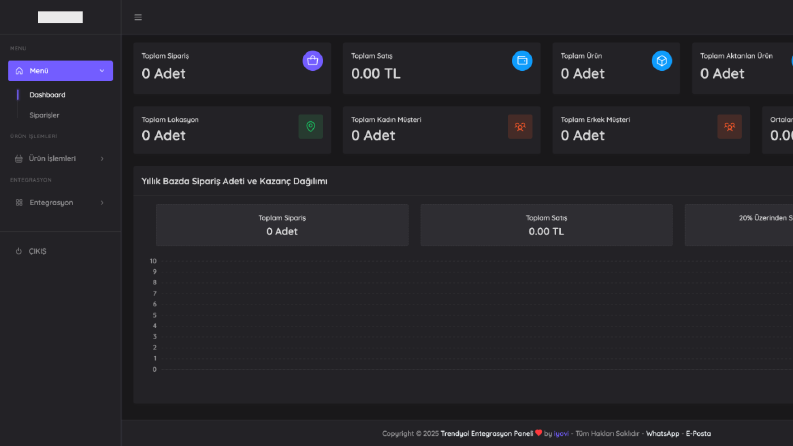Click Trendyol Entegrasyon Panel footer text
793x446 pixels.
click(x=487, y=433)
